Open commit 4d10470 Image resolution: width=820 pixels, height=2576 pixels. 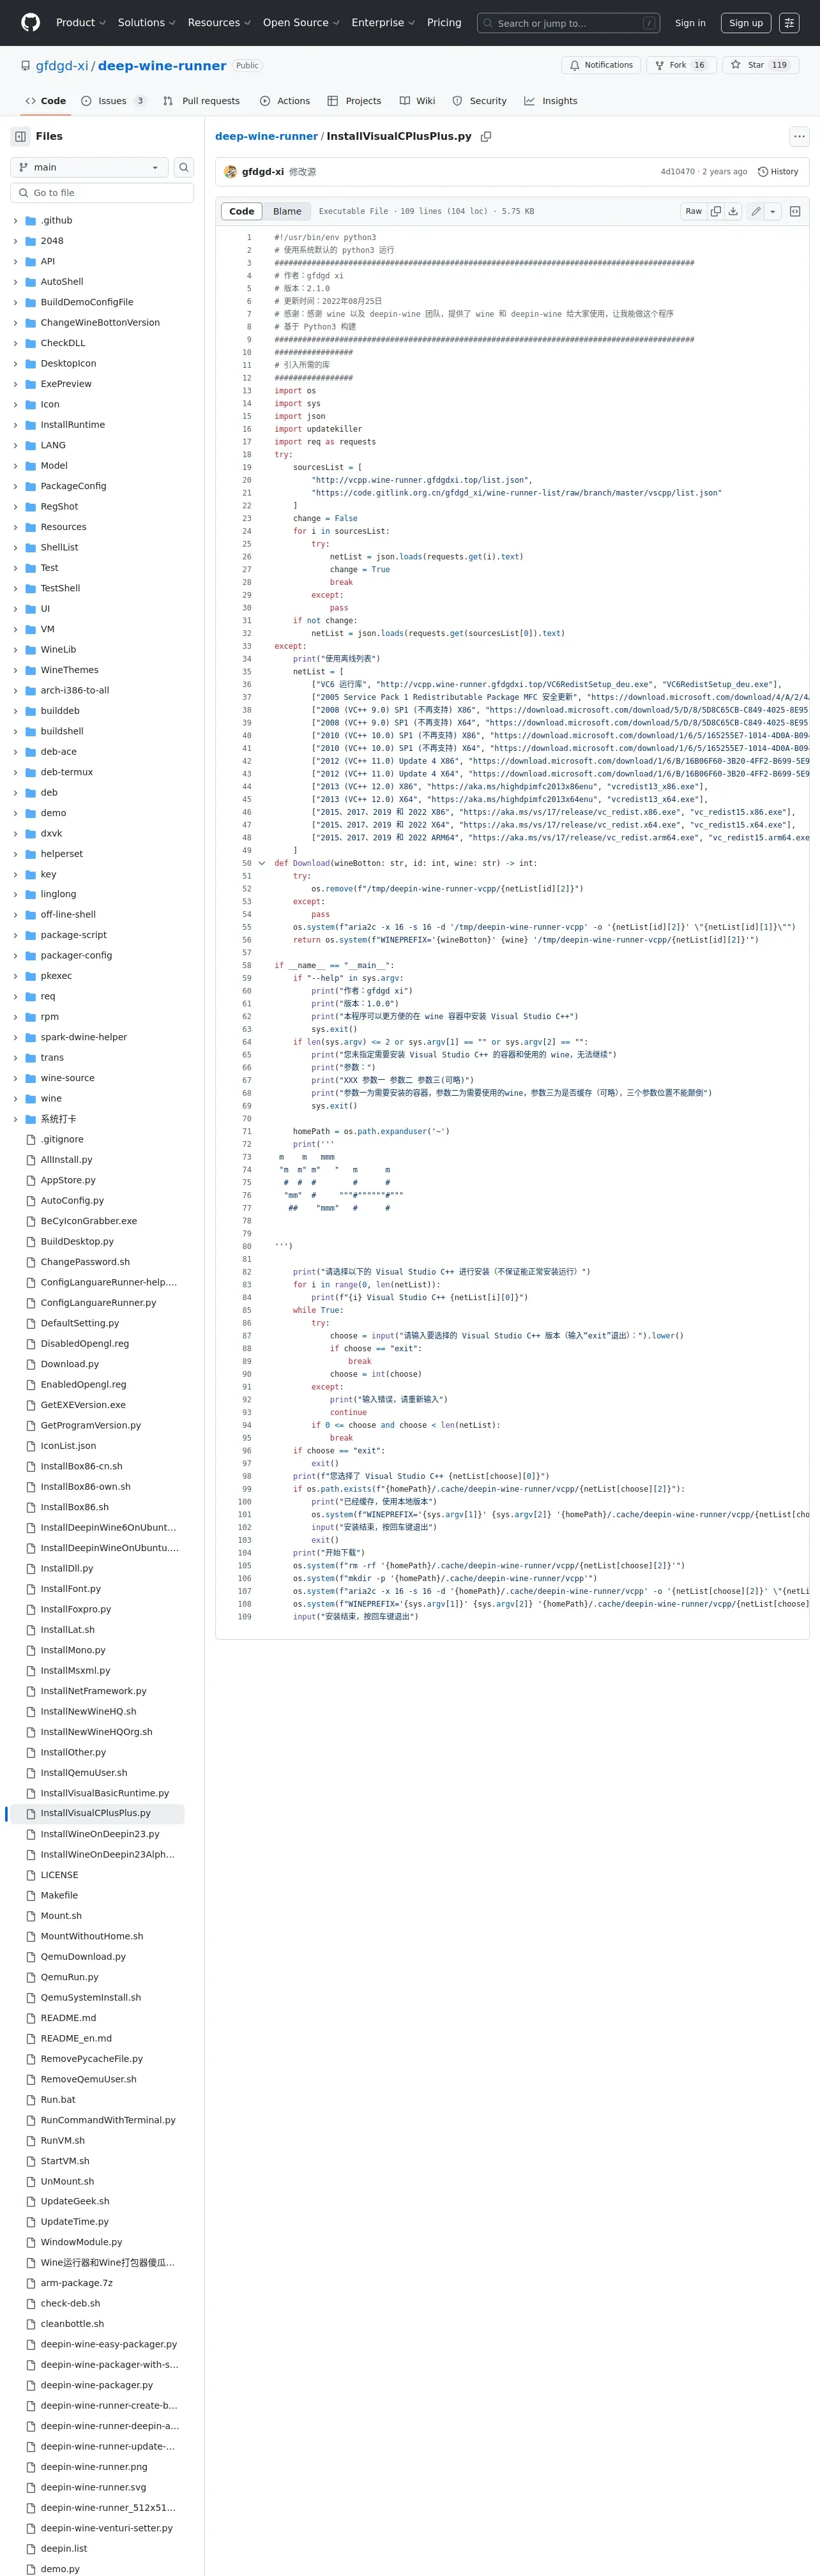pos(677,172)
